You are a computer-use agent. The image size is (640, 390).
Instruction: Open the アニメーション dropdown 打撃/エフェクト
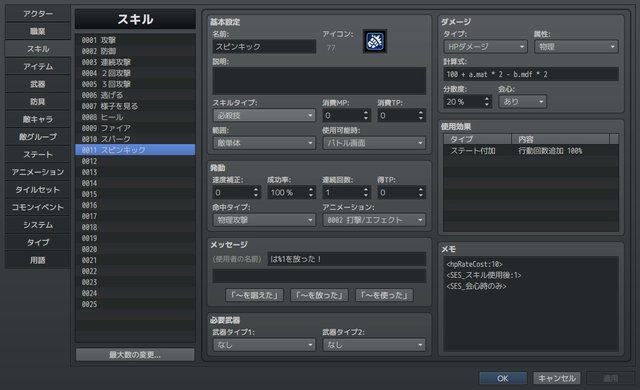(374, 220)
